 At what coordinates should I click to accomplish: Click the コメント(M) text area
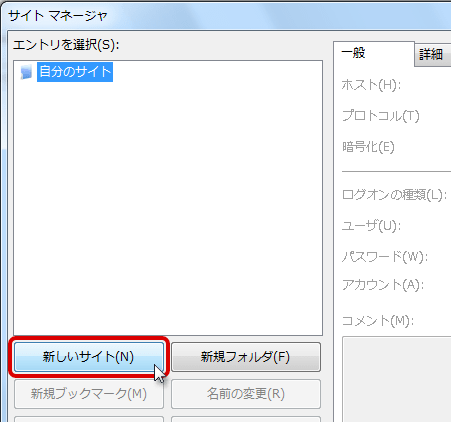[x=397, y=379]
